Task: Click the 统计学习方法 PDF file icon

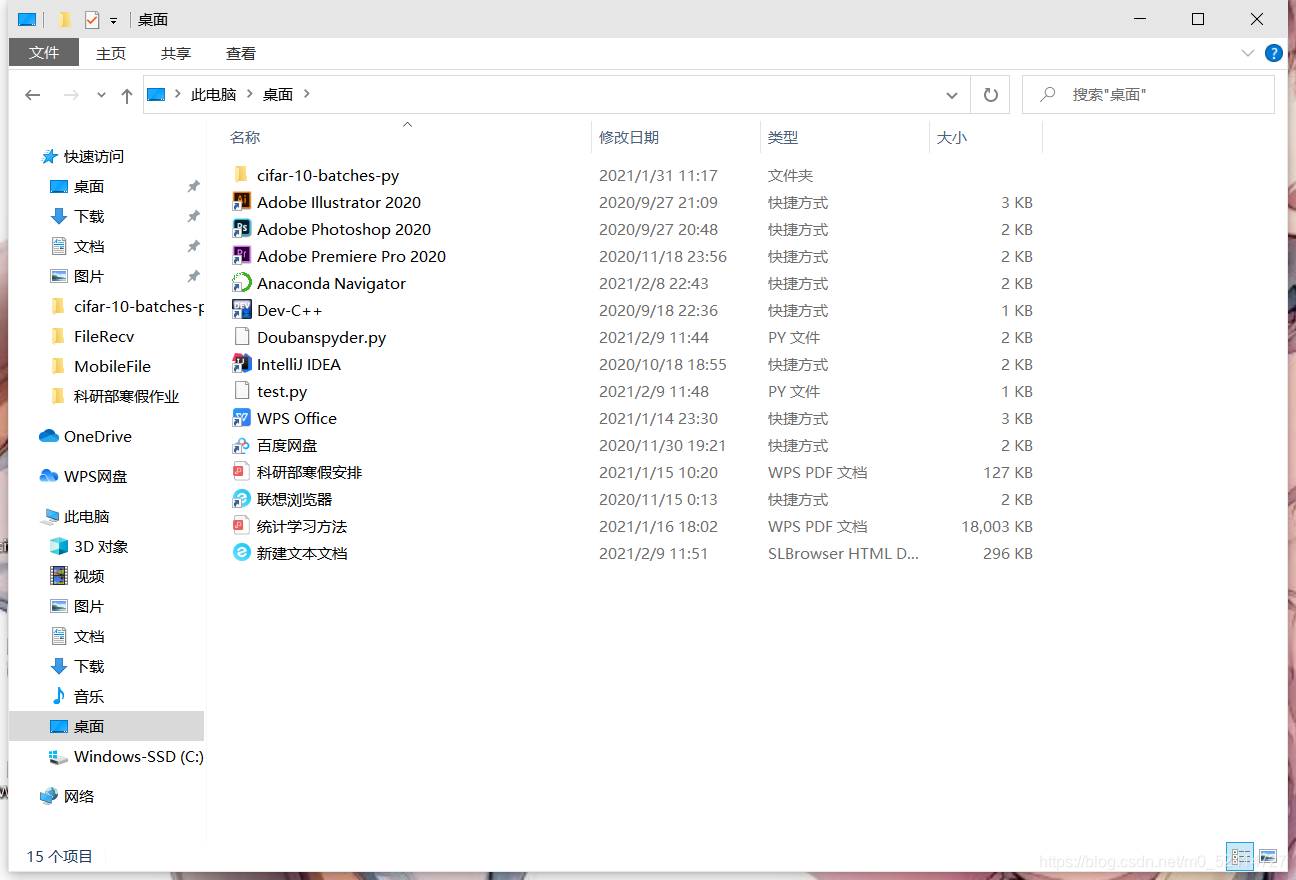Action: point(241,526)
